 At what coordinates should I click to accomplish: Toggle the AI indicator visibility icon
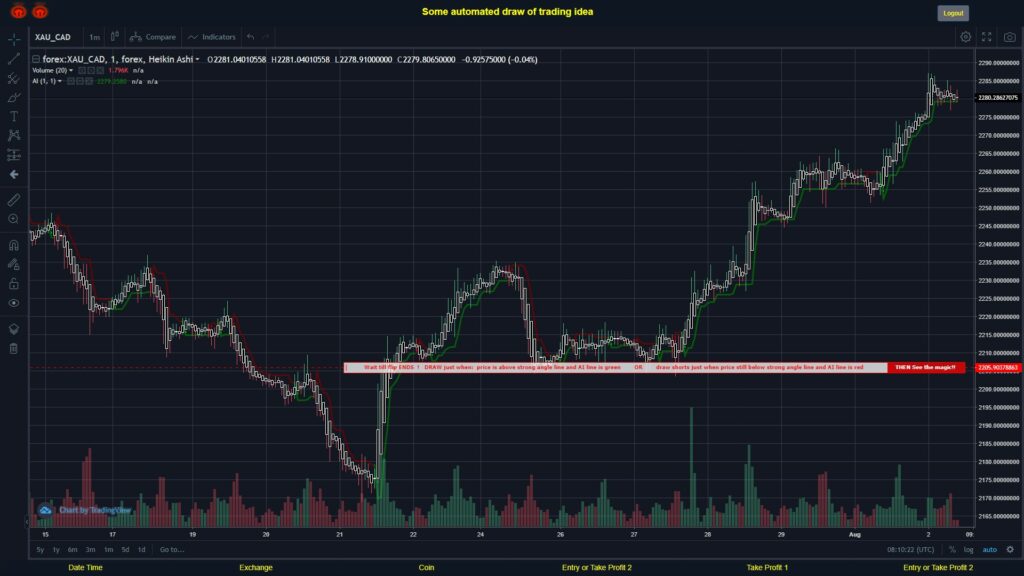click(x=71, y=82)
